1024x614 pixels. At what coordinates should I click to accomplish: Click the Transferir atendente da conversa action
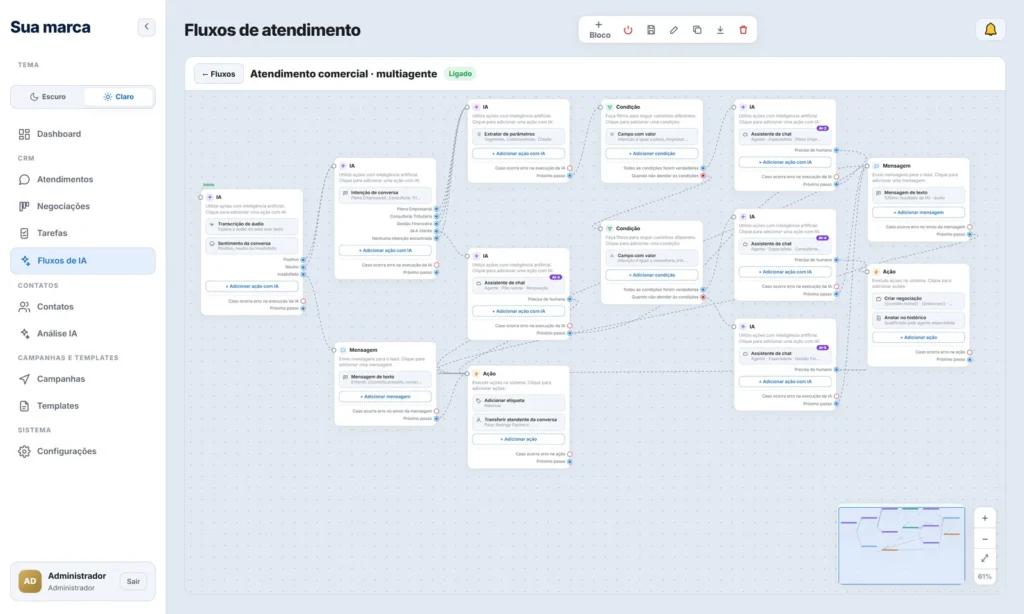click(519, 422)
